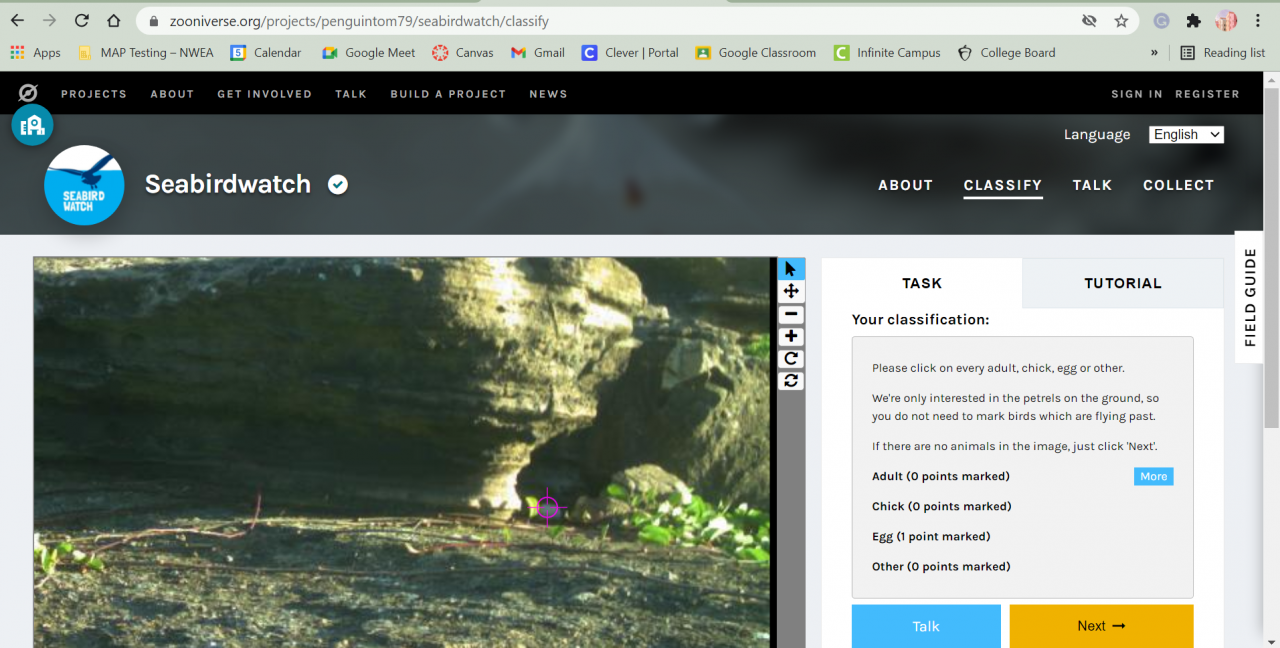Click the blocked cookies eye icon
Image resolution: width=1280 pixels, height=648 pixels.
[1089, 21]
